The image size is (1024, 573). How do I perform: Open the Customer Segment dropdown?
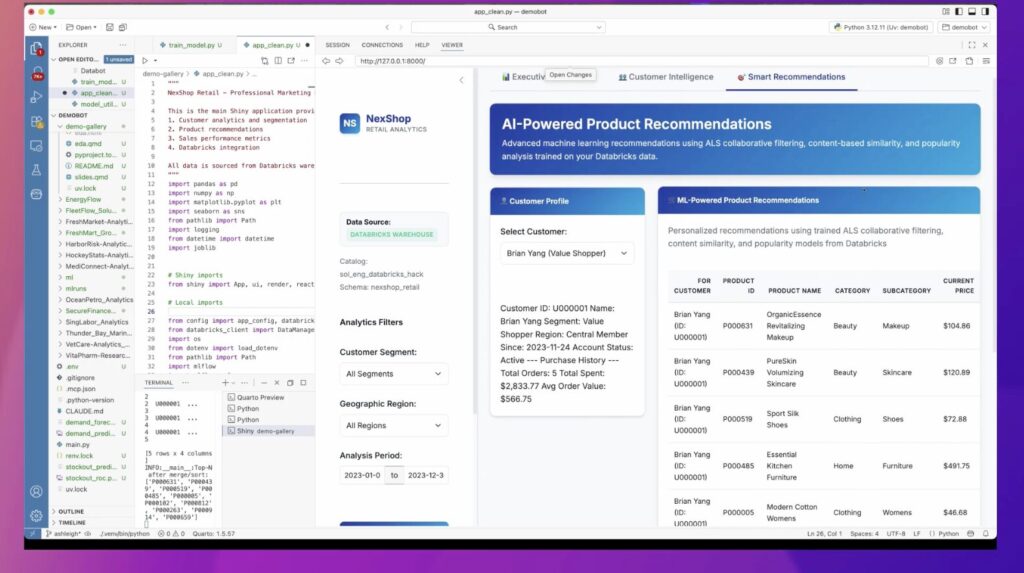click(x=394, y=374)
